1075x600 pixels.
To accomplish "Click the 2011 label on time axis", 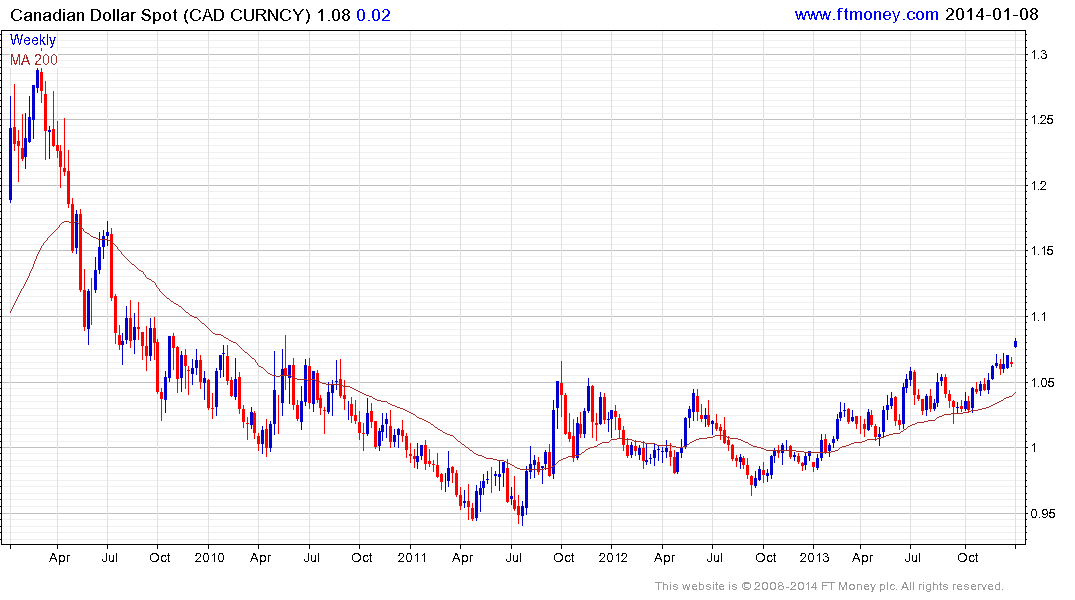I will 412,557.
